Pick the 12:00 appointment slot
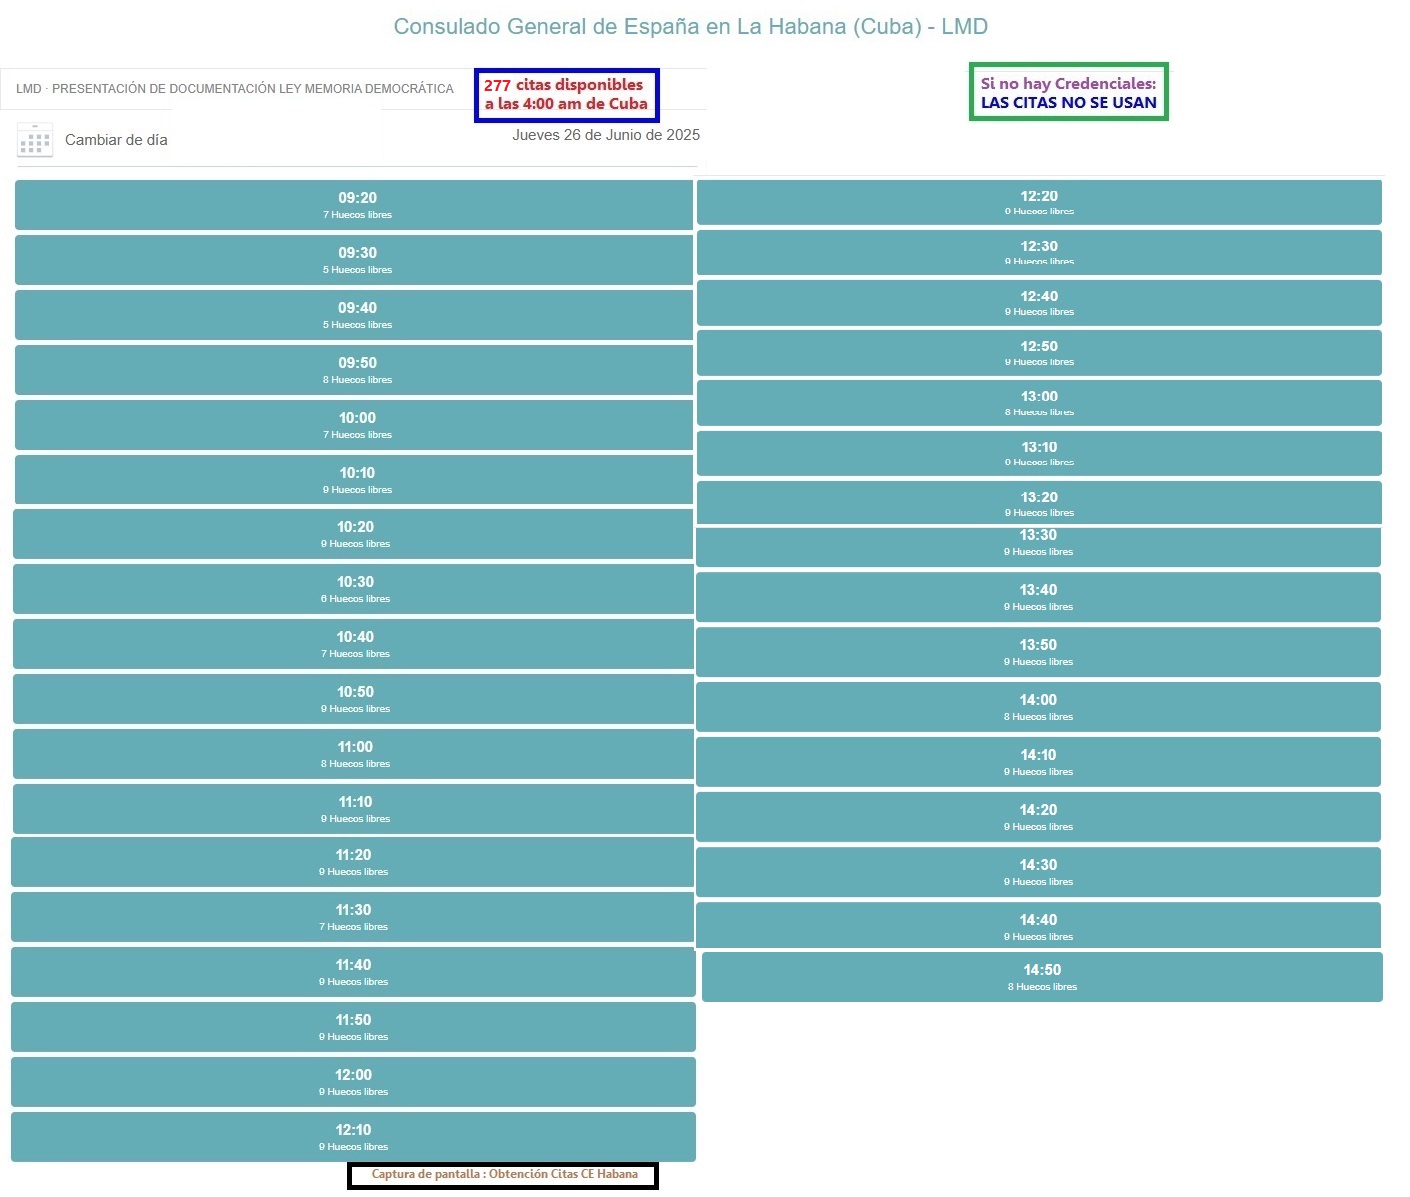 [353, 1082]
